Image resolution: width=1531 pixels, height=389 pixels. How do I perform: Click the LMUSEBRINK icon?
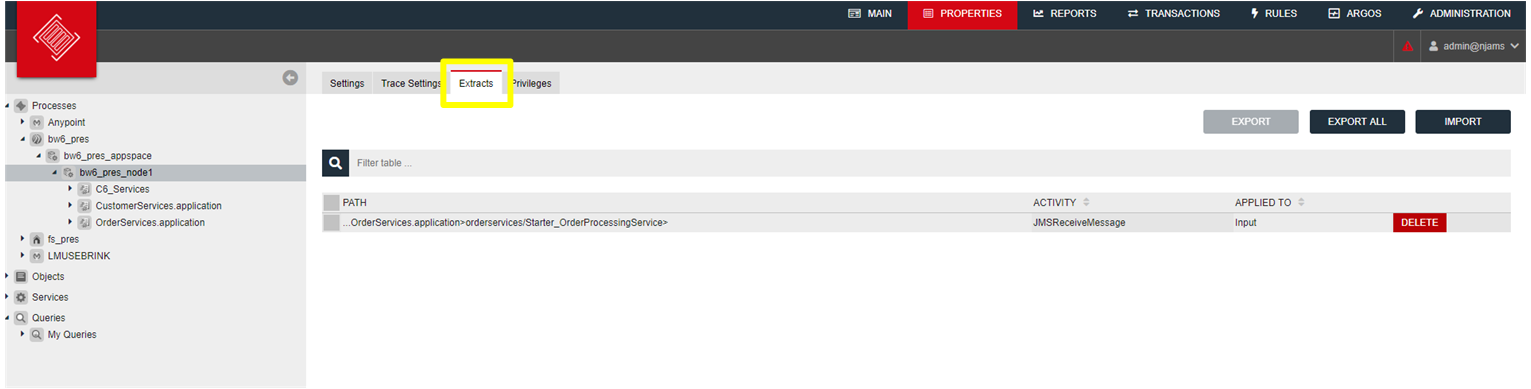[x=37, y=256]
